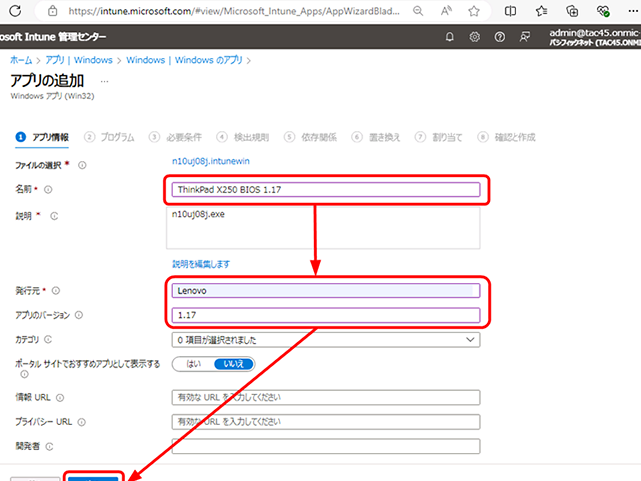Click the app version field 1.17
The height and width of the screenshot is (481, 641).
click(x=326, y=315)
